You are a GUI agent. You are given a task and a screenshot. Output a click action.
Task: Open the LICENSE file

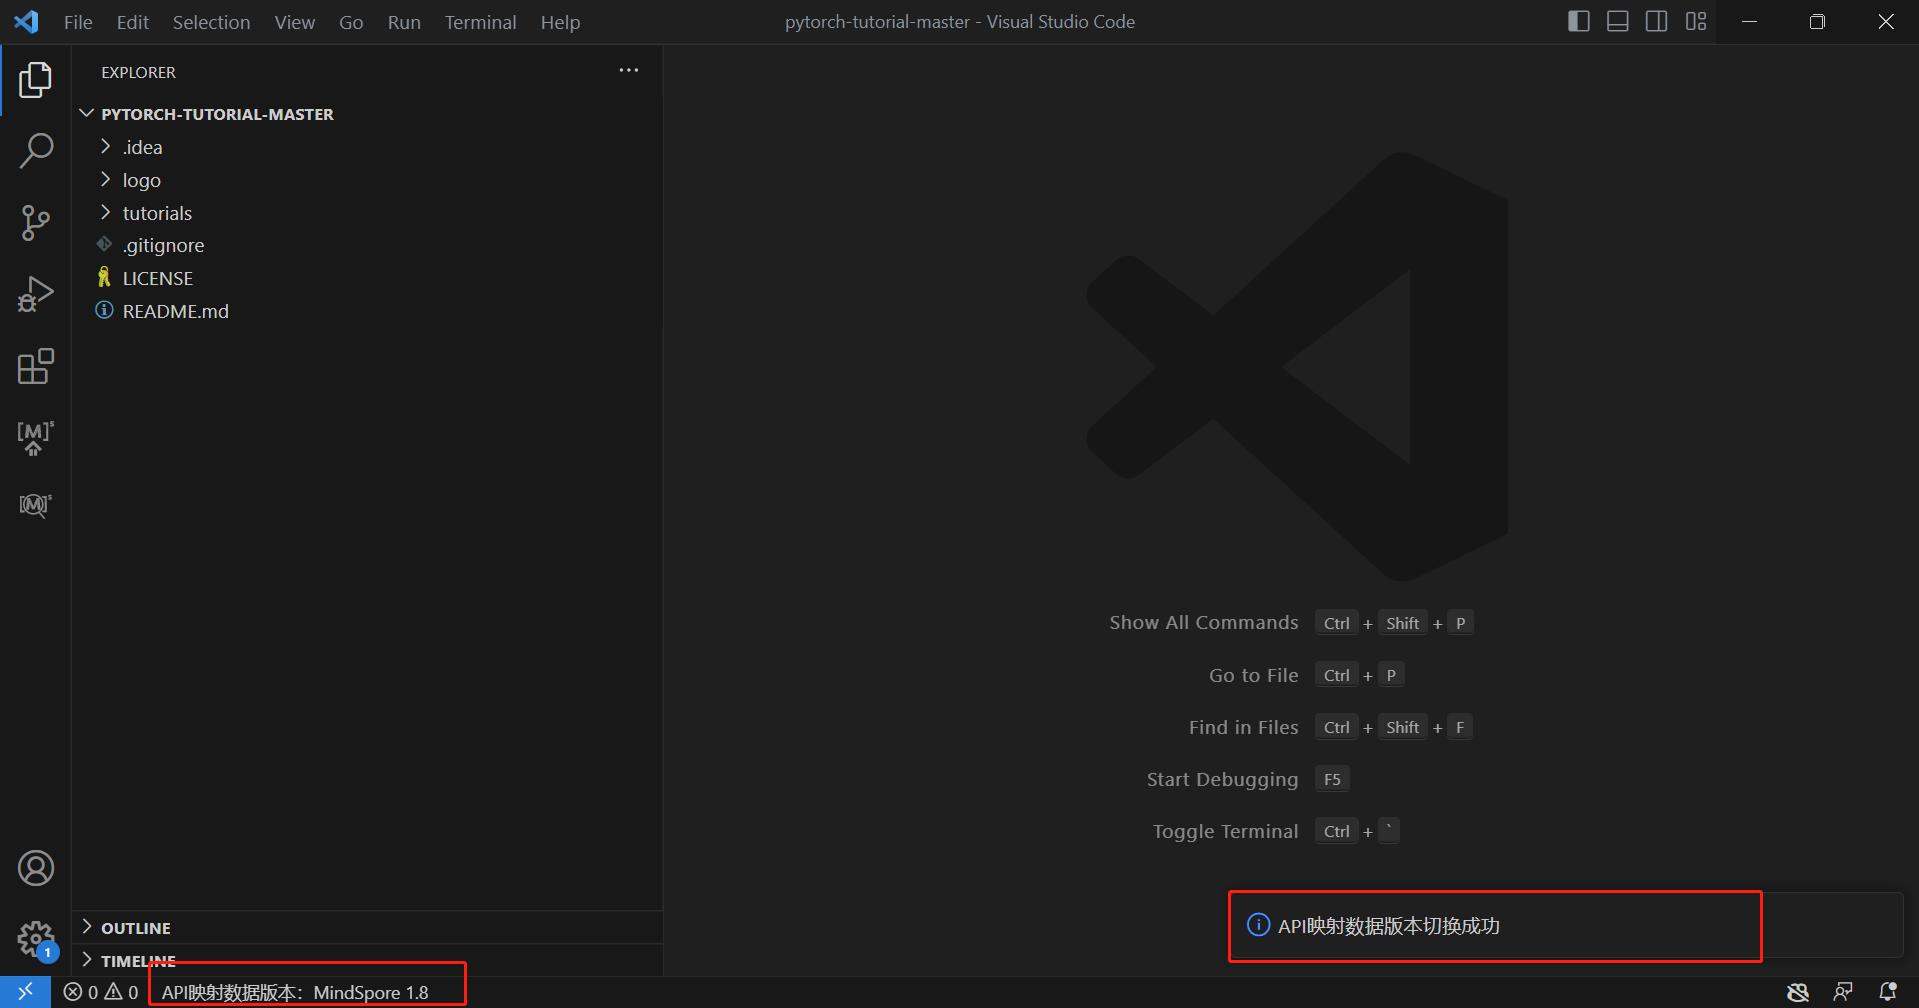click(x=366, y=278)
